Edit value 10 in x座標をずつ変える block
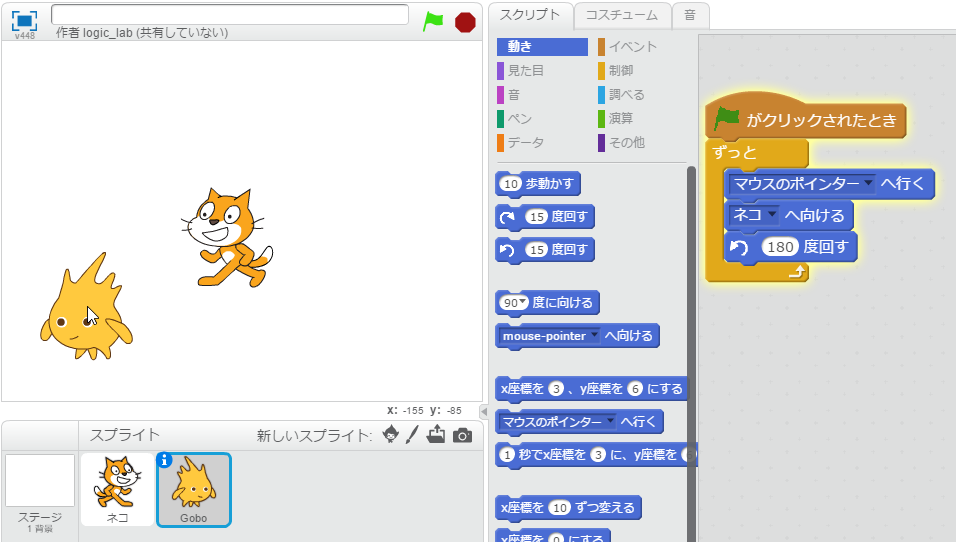The image size is (956, 542). click(559, 507)
